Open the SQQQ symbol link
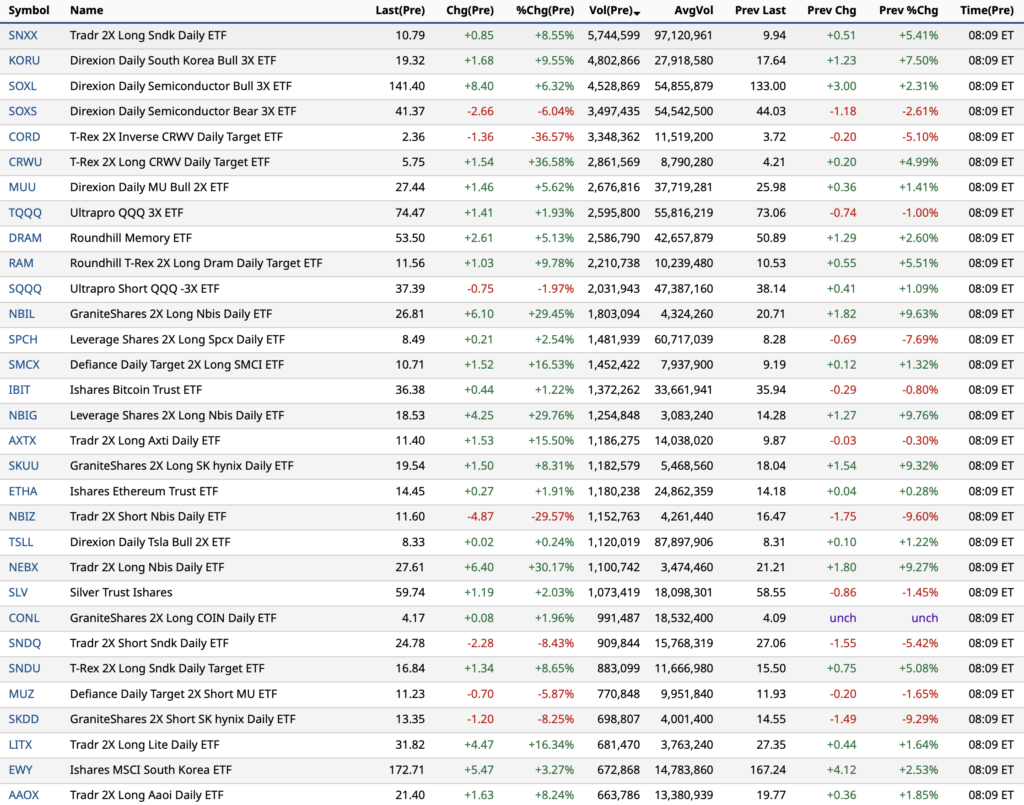Viewport: 1024px width, 805px height. 25,289
